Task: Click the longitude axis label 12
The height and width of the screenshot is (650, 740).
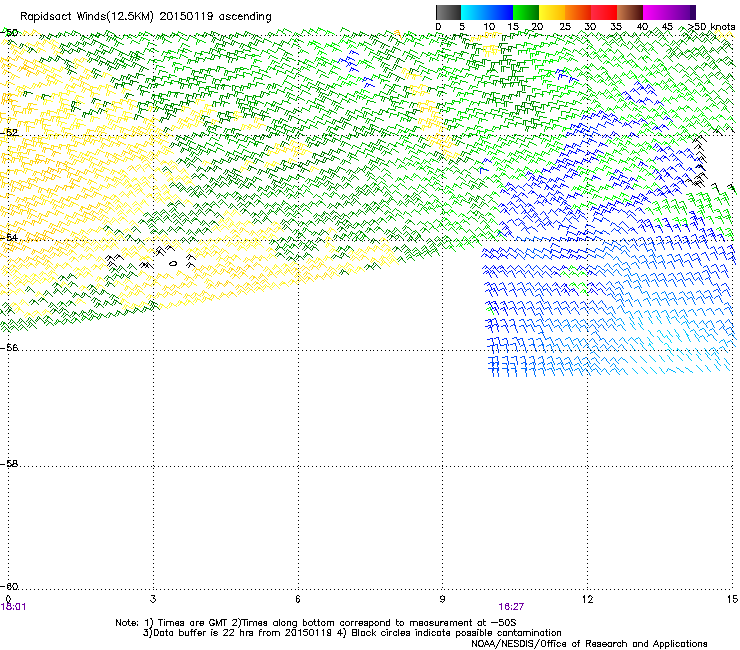Action: (587, 599)
